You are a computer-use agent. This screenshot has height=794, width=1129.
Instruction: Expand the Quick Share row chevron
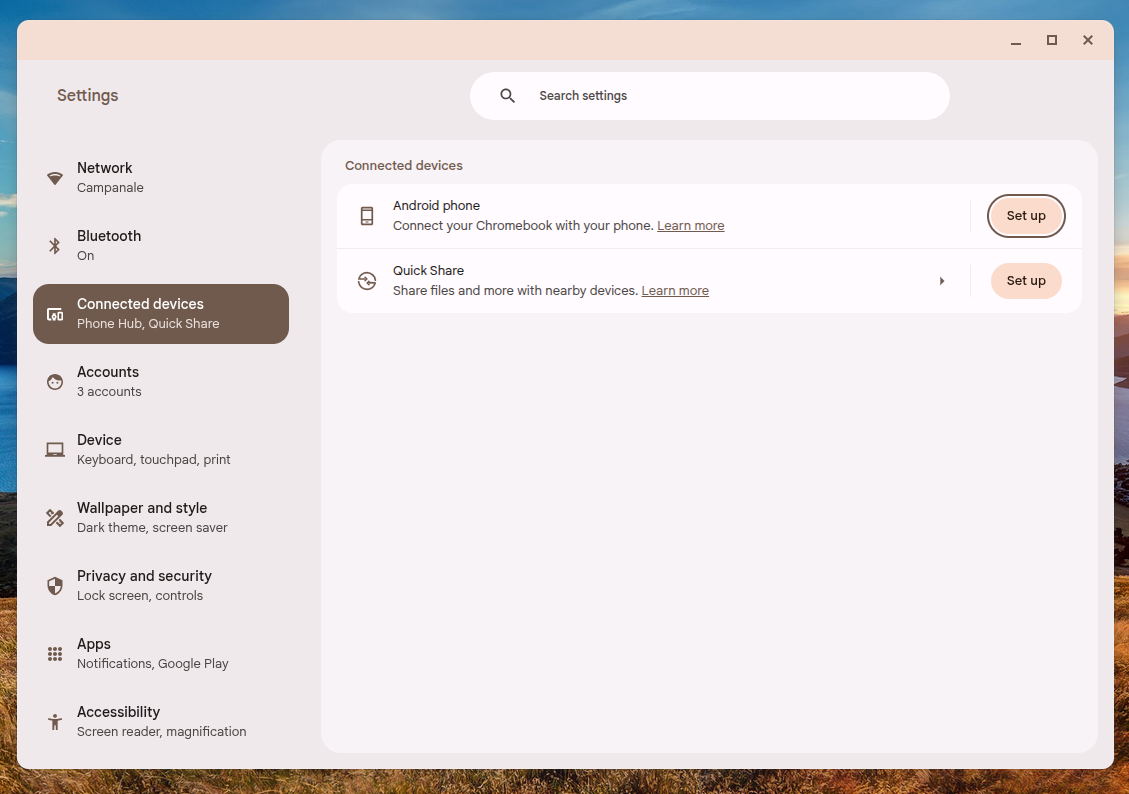pyautogui.click(x=941, y=281)
